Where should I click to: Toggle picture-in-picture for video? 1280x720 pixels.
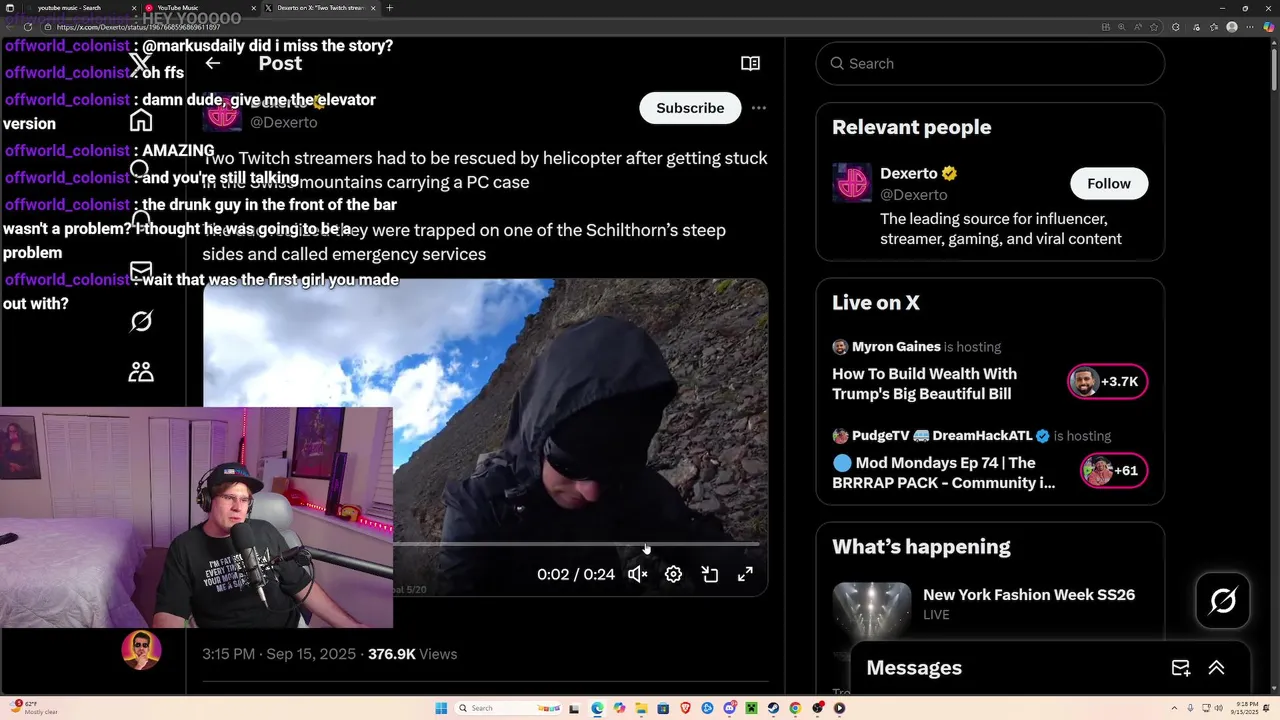click(x=709, y=574)
